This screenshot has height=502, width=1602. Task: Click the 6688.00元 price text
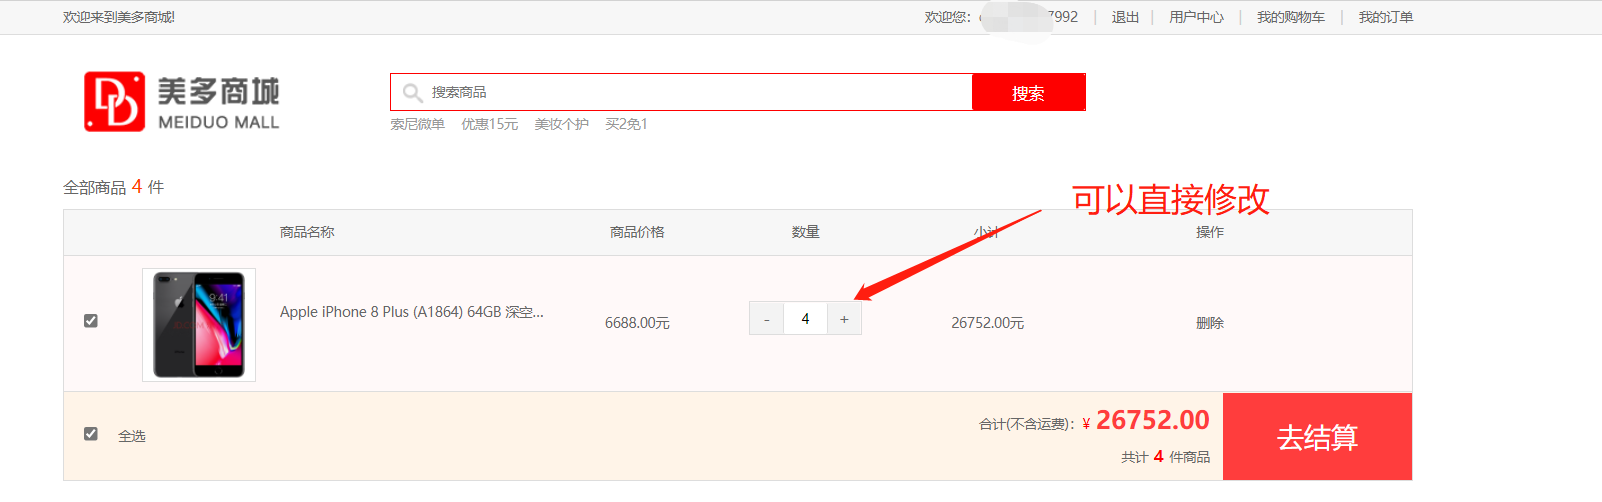point(637,323)
